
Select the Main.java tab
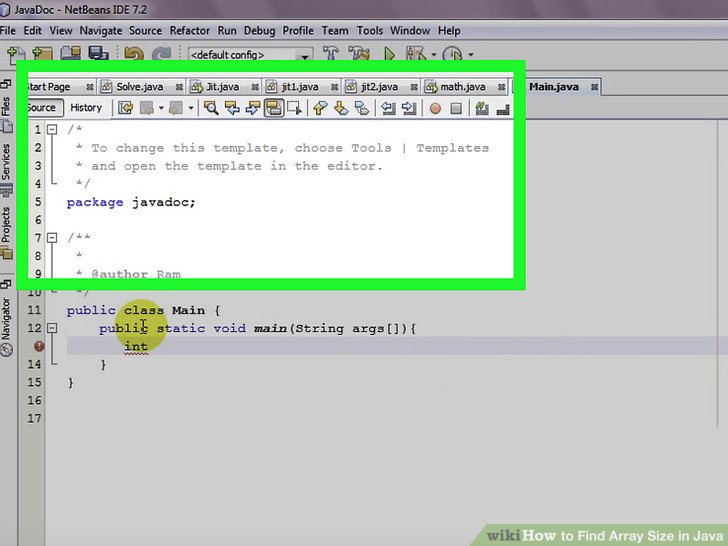(x=553, y=87)
